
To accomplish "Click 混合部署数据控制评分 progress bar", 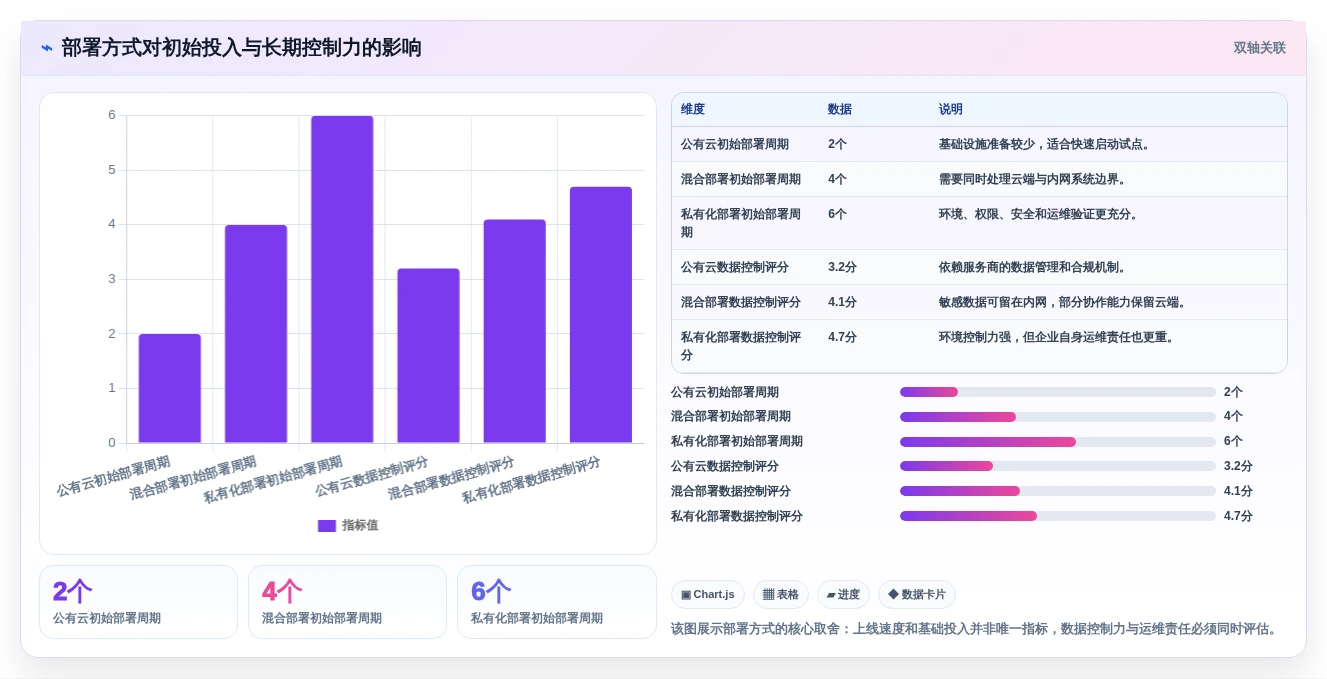I will click(x=1058, y=491).
